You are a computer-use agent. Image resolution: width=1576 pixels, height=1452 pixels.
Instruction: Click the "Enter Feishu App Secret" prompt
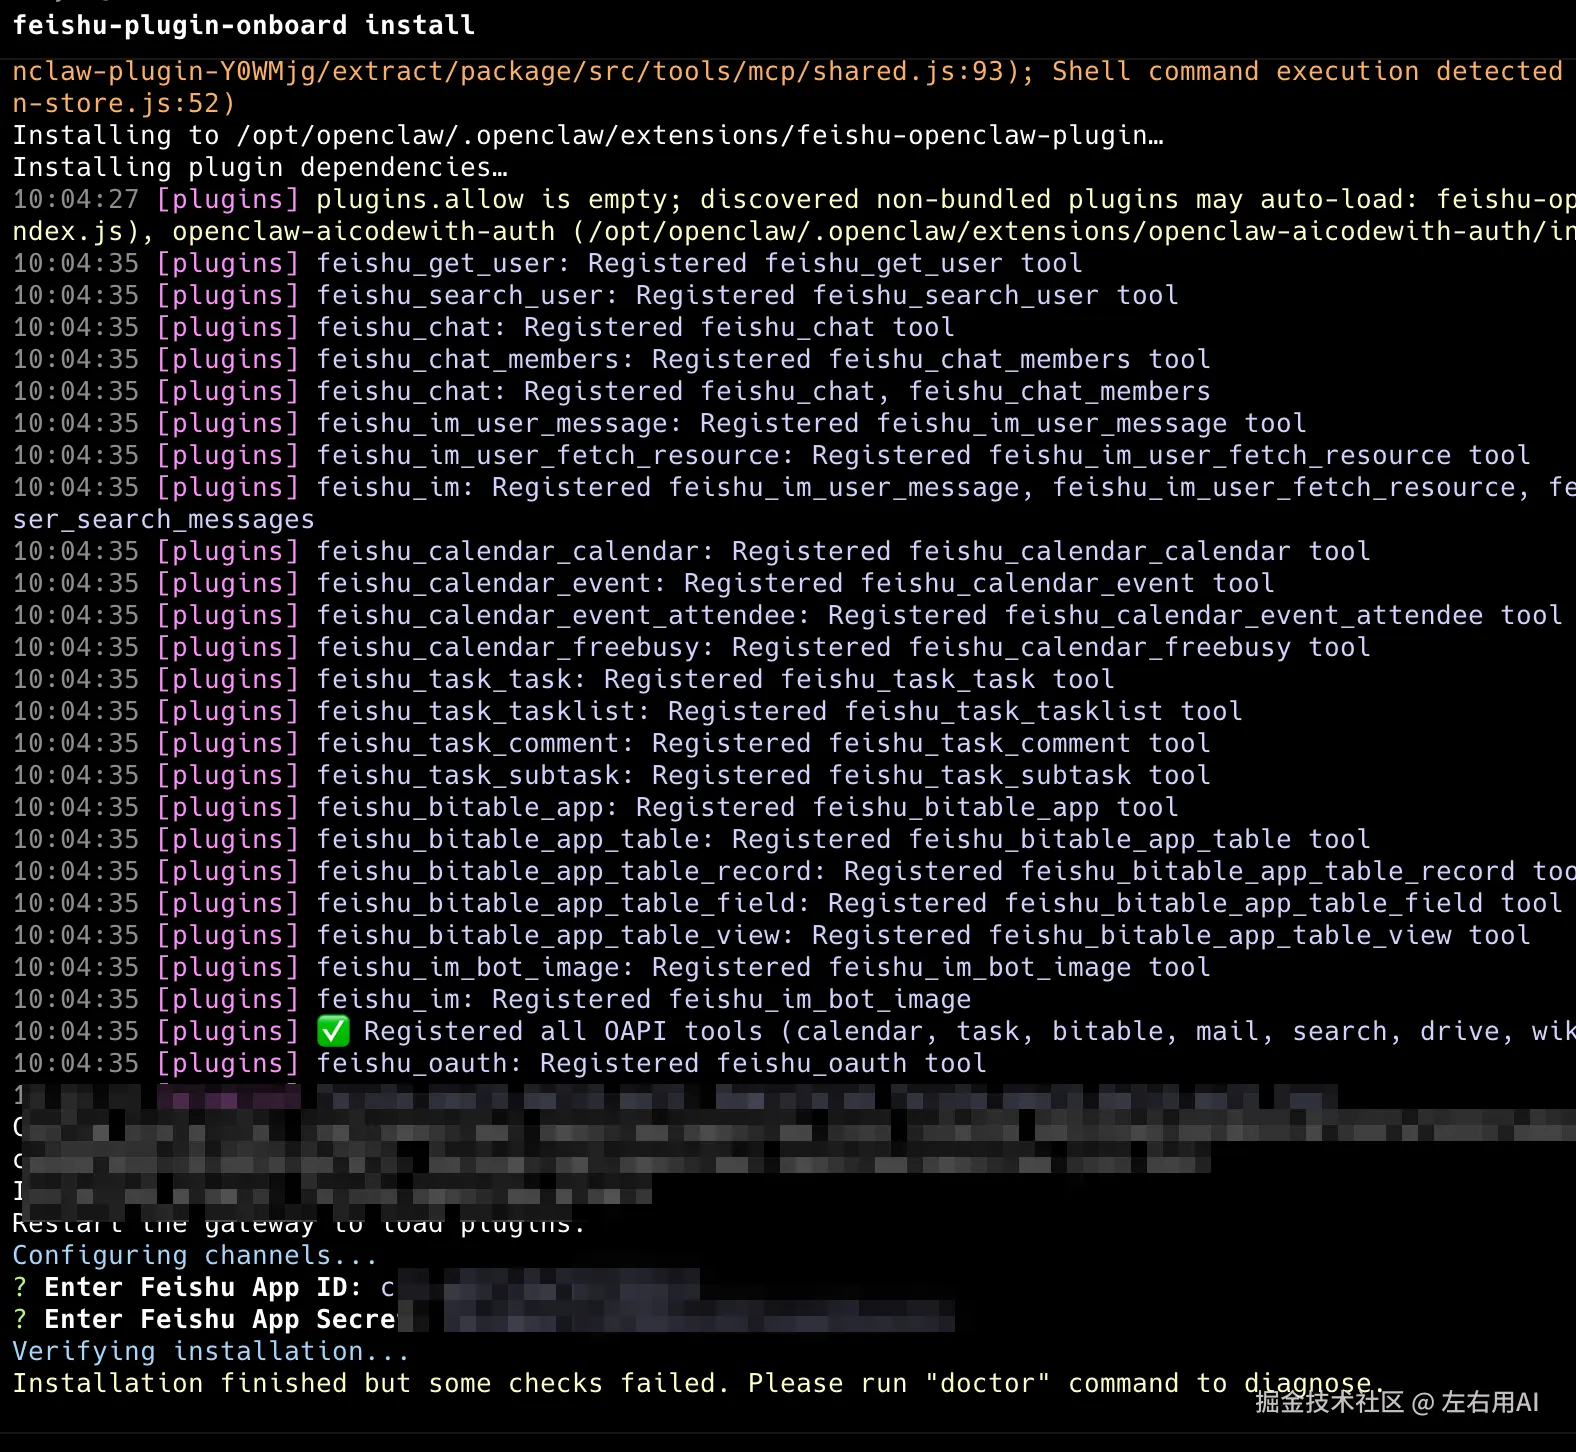pyautogui.click(x=204, y=1319)
